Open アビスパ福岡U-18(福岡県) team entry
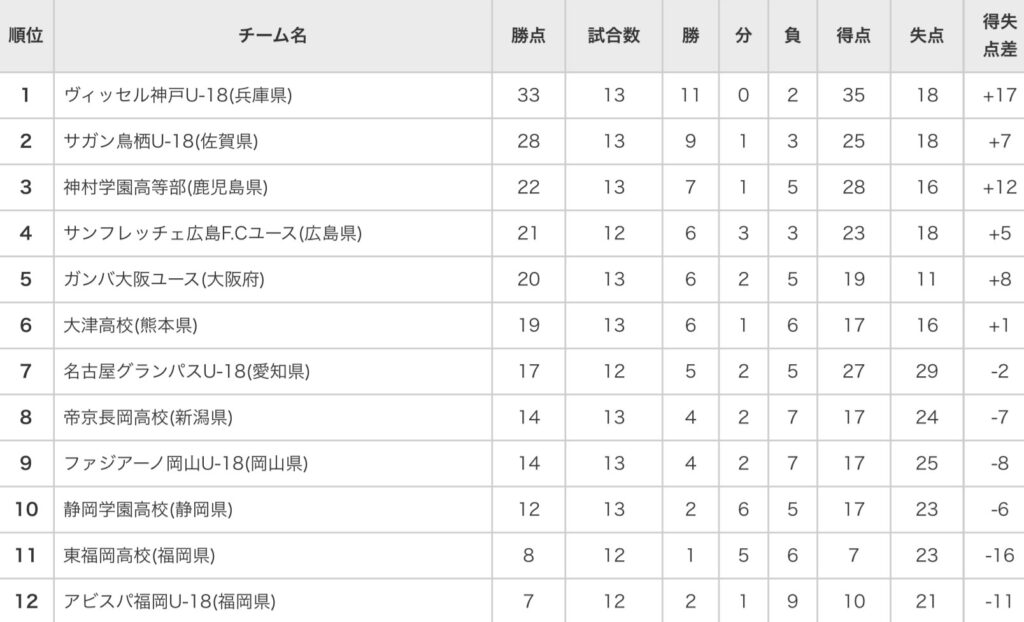This screenshot has width=1024, height=622. click(x=169, y=602)
